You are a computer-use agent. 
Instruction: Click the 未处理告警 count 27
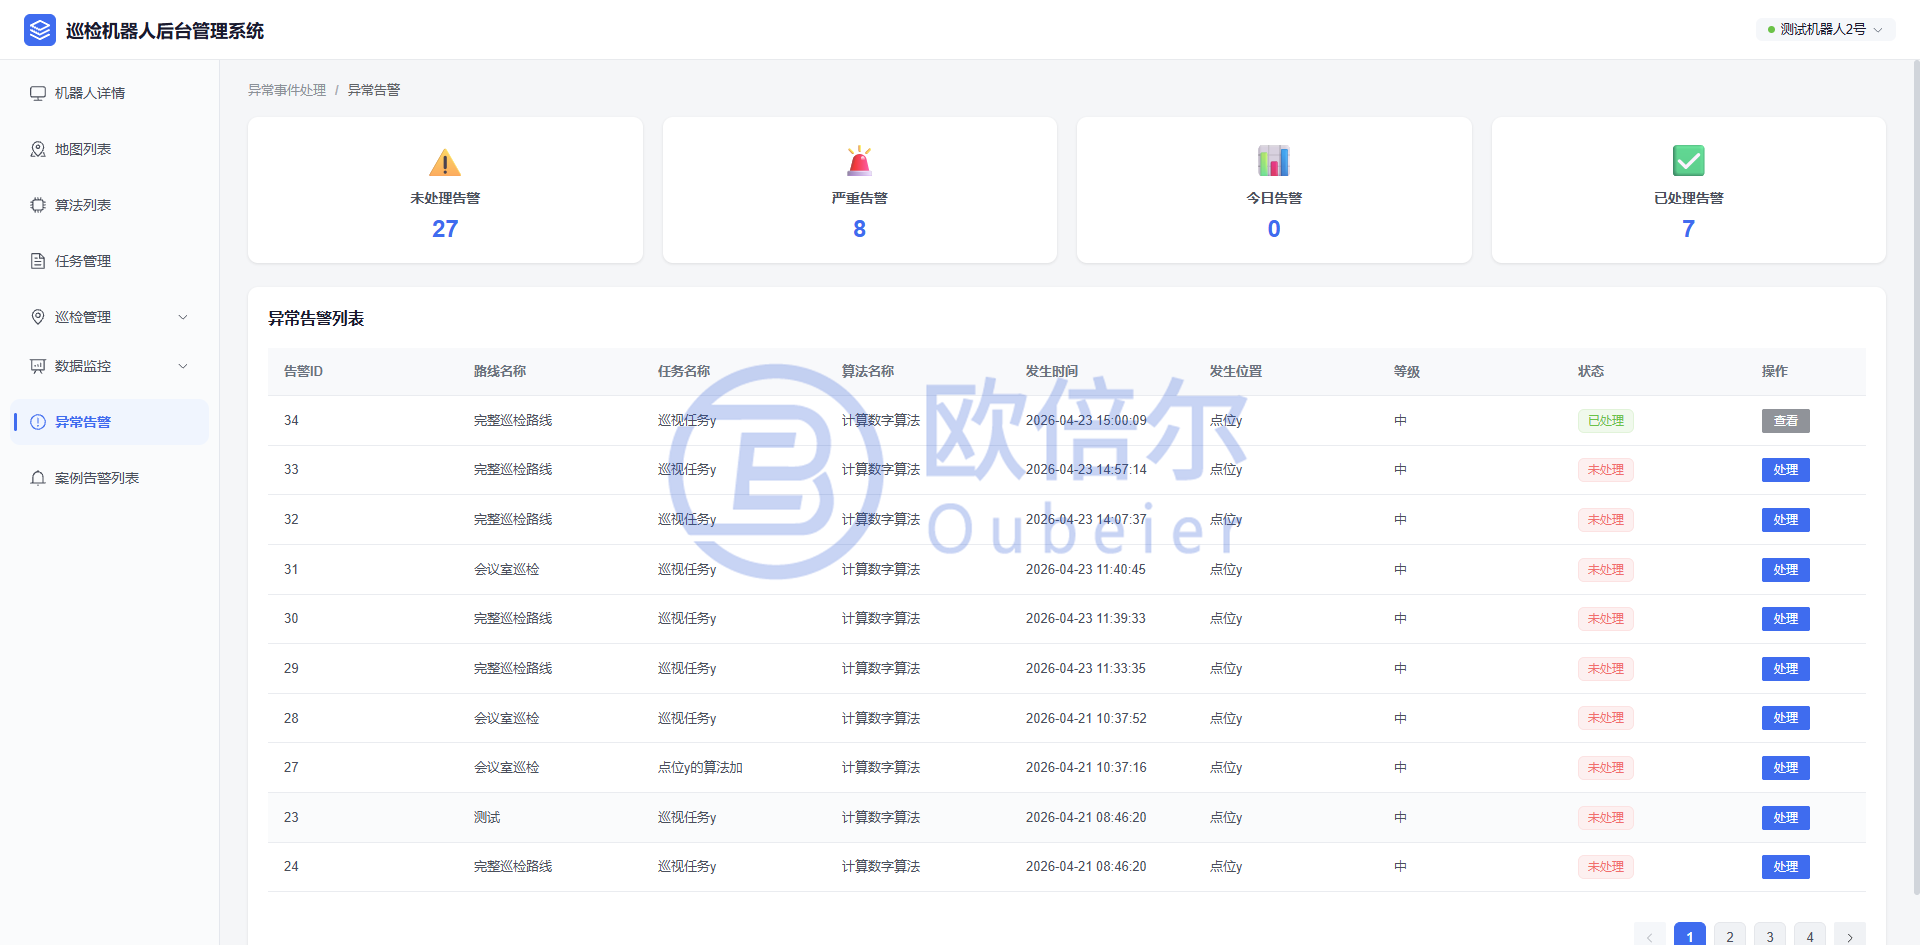click(x=445, y=229)
